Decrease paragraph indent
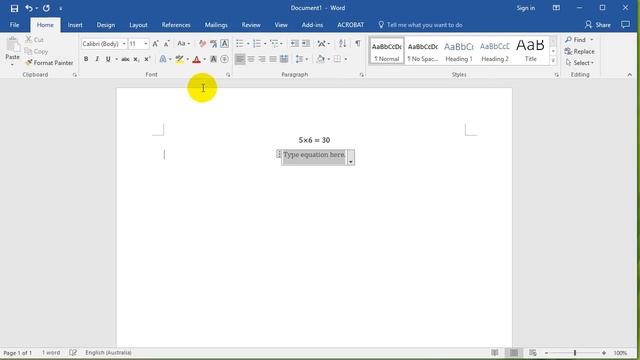640x360 pixels. 295,44
